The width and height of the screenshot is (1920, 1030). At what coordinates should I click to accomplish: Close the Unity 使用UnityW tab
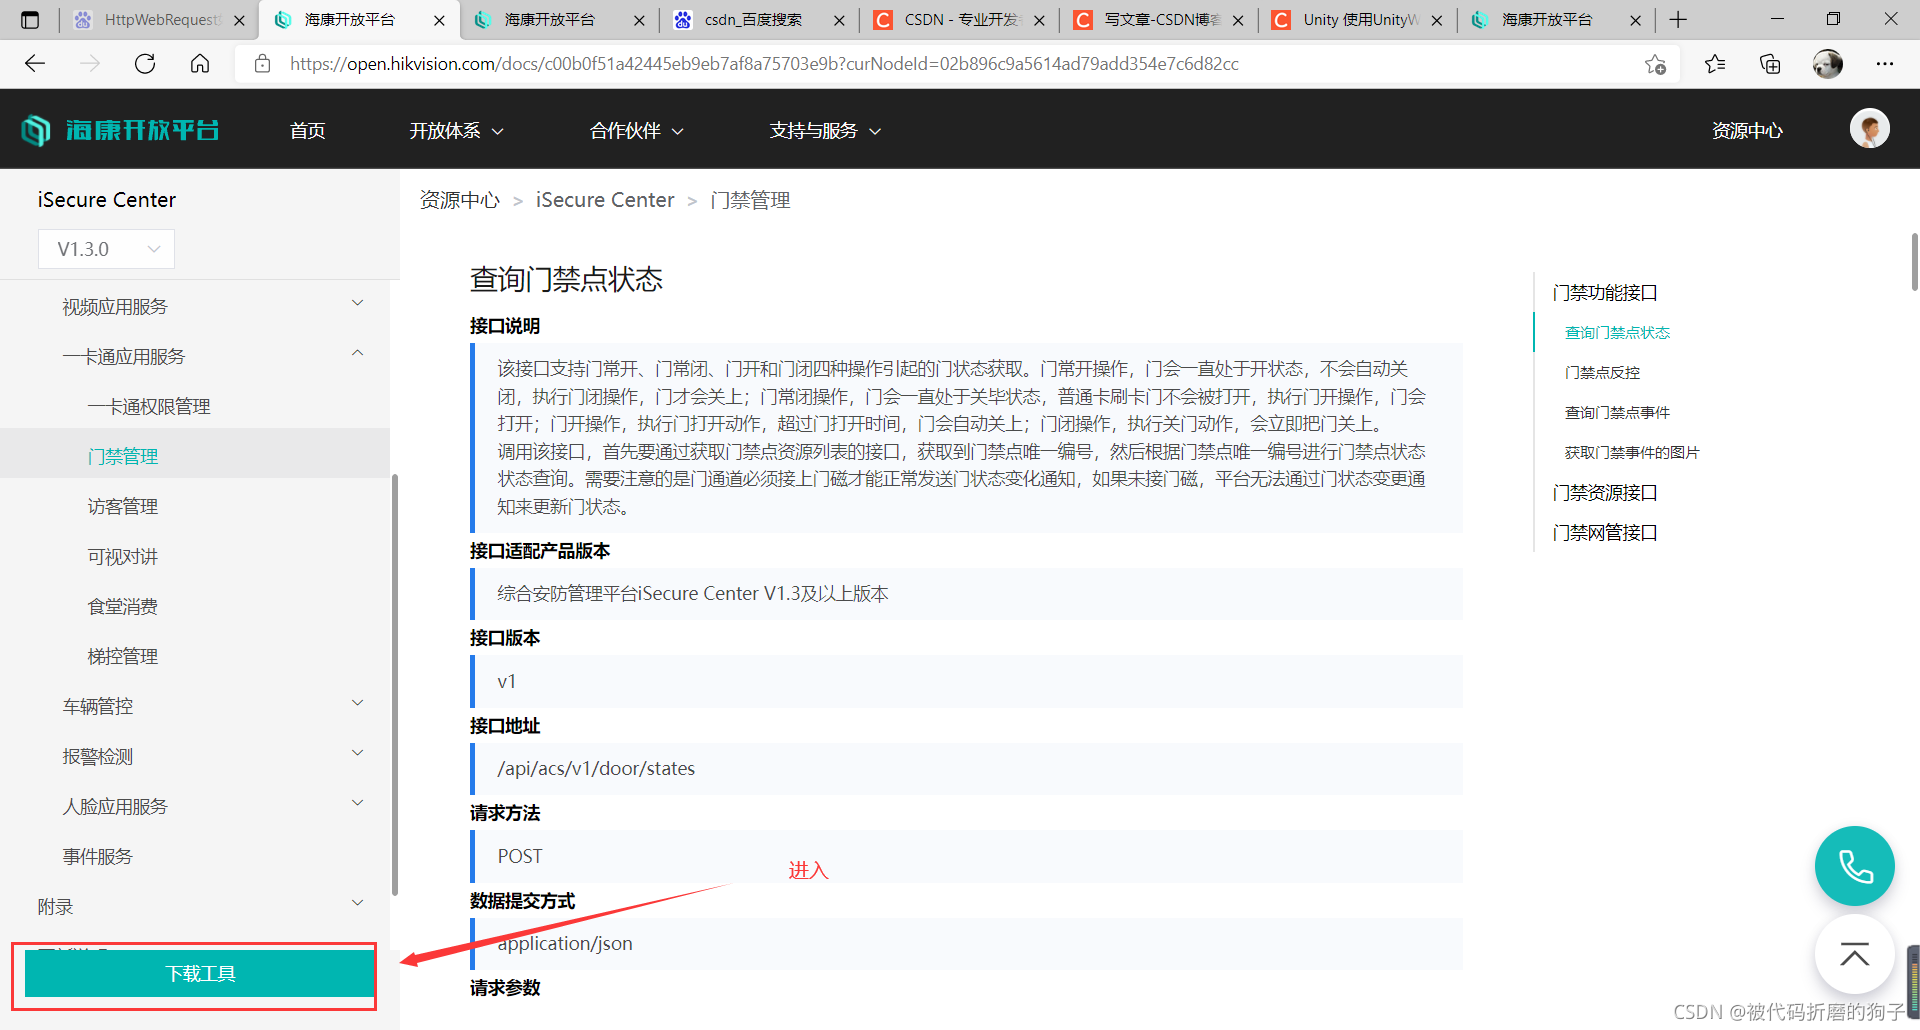click(1437, 20)
